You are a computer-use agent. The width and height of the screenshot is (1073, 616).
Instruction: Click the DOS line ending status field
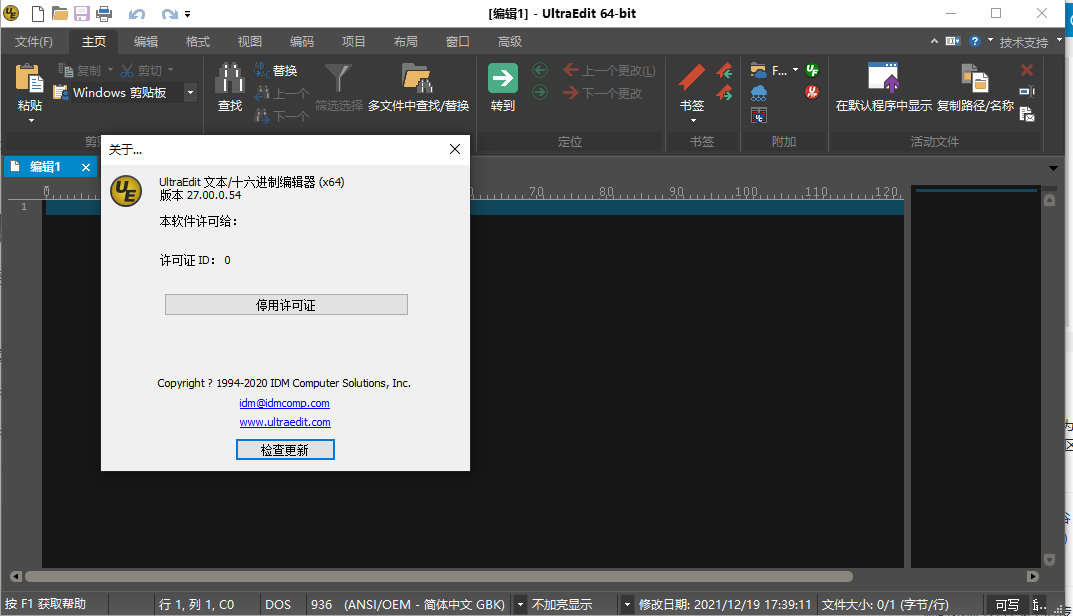pyautogui.click(x=278, y=604)
